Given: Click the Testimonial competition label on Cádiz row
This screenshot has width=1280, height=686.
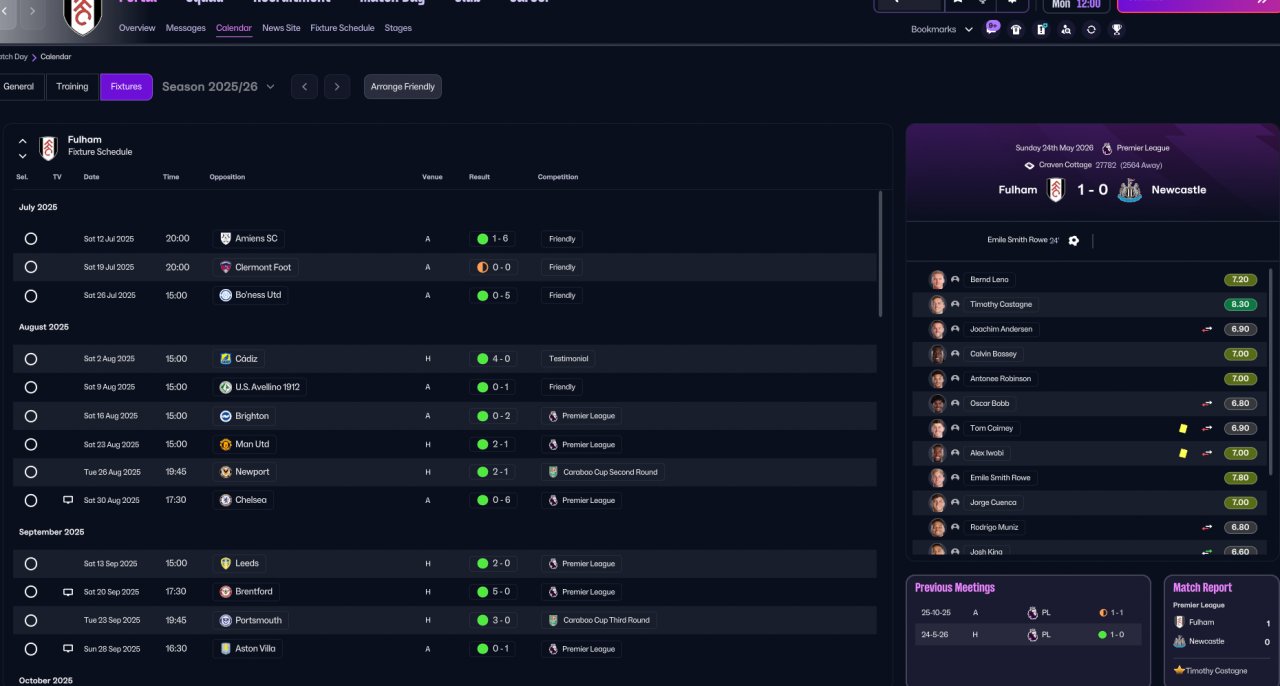Looking at the screenshot, I should [x=568, y=359].
